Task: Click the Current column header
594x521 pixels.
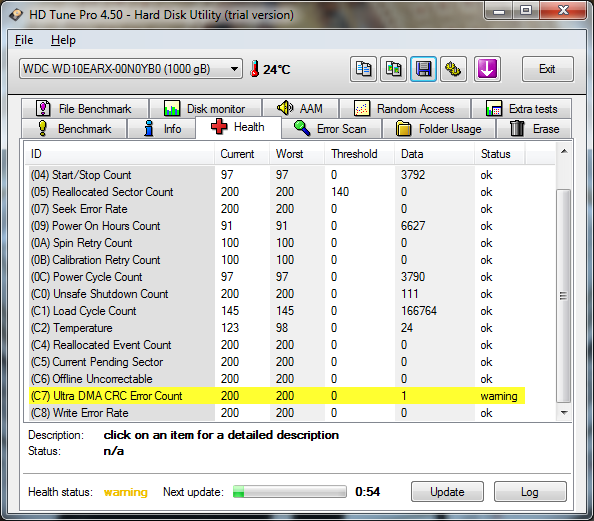Action: (x=242, y=154)
